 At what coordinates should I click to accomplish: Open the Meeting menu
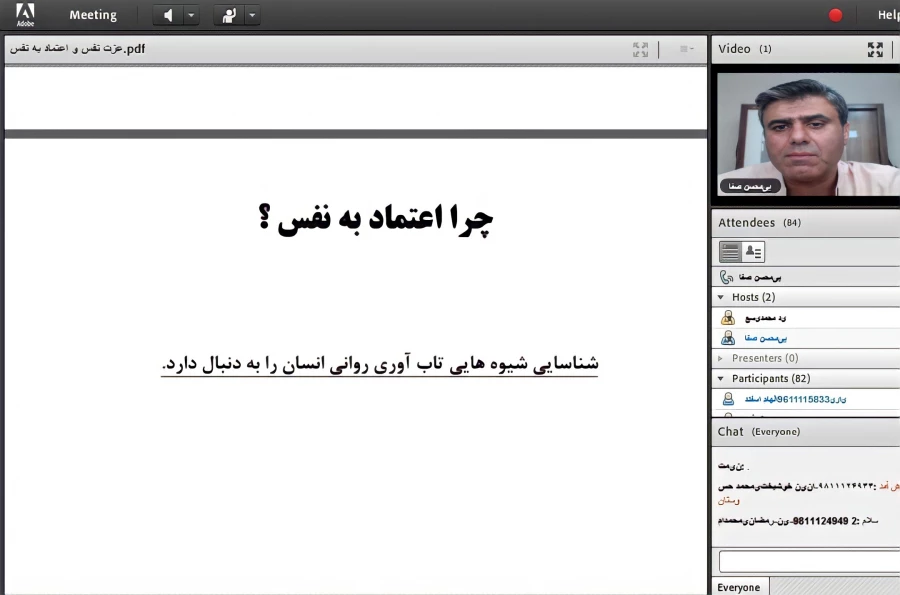click(93, 15)
